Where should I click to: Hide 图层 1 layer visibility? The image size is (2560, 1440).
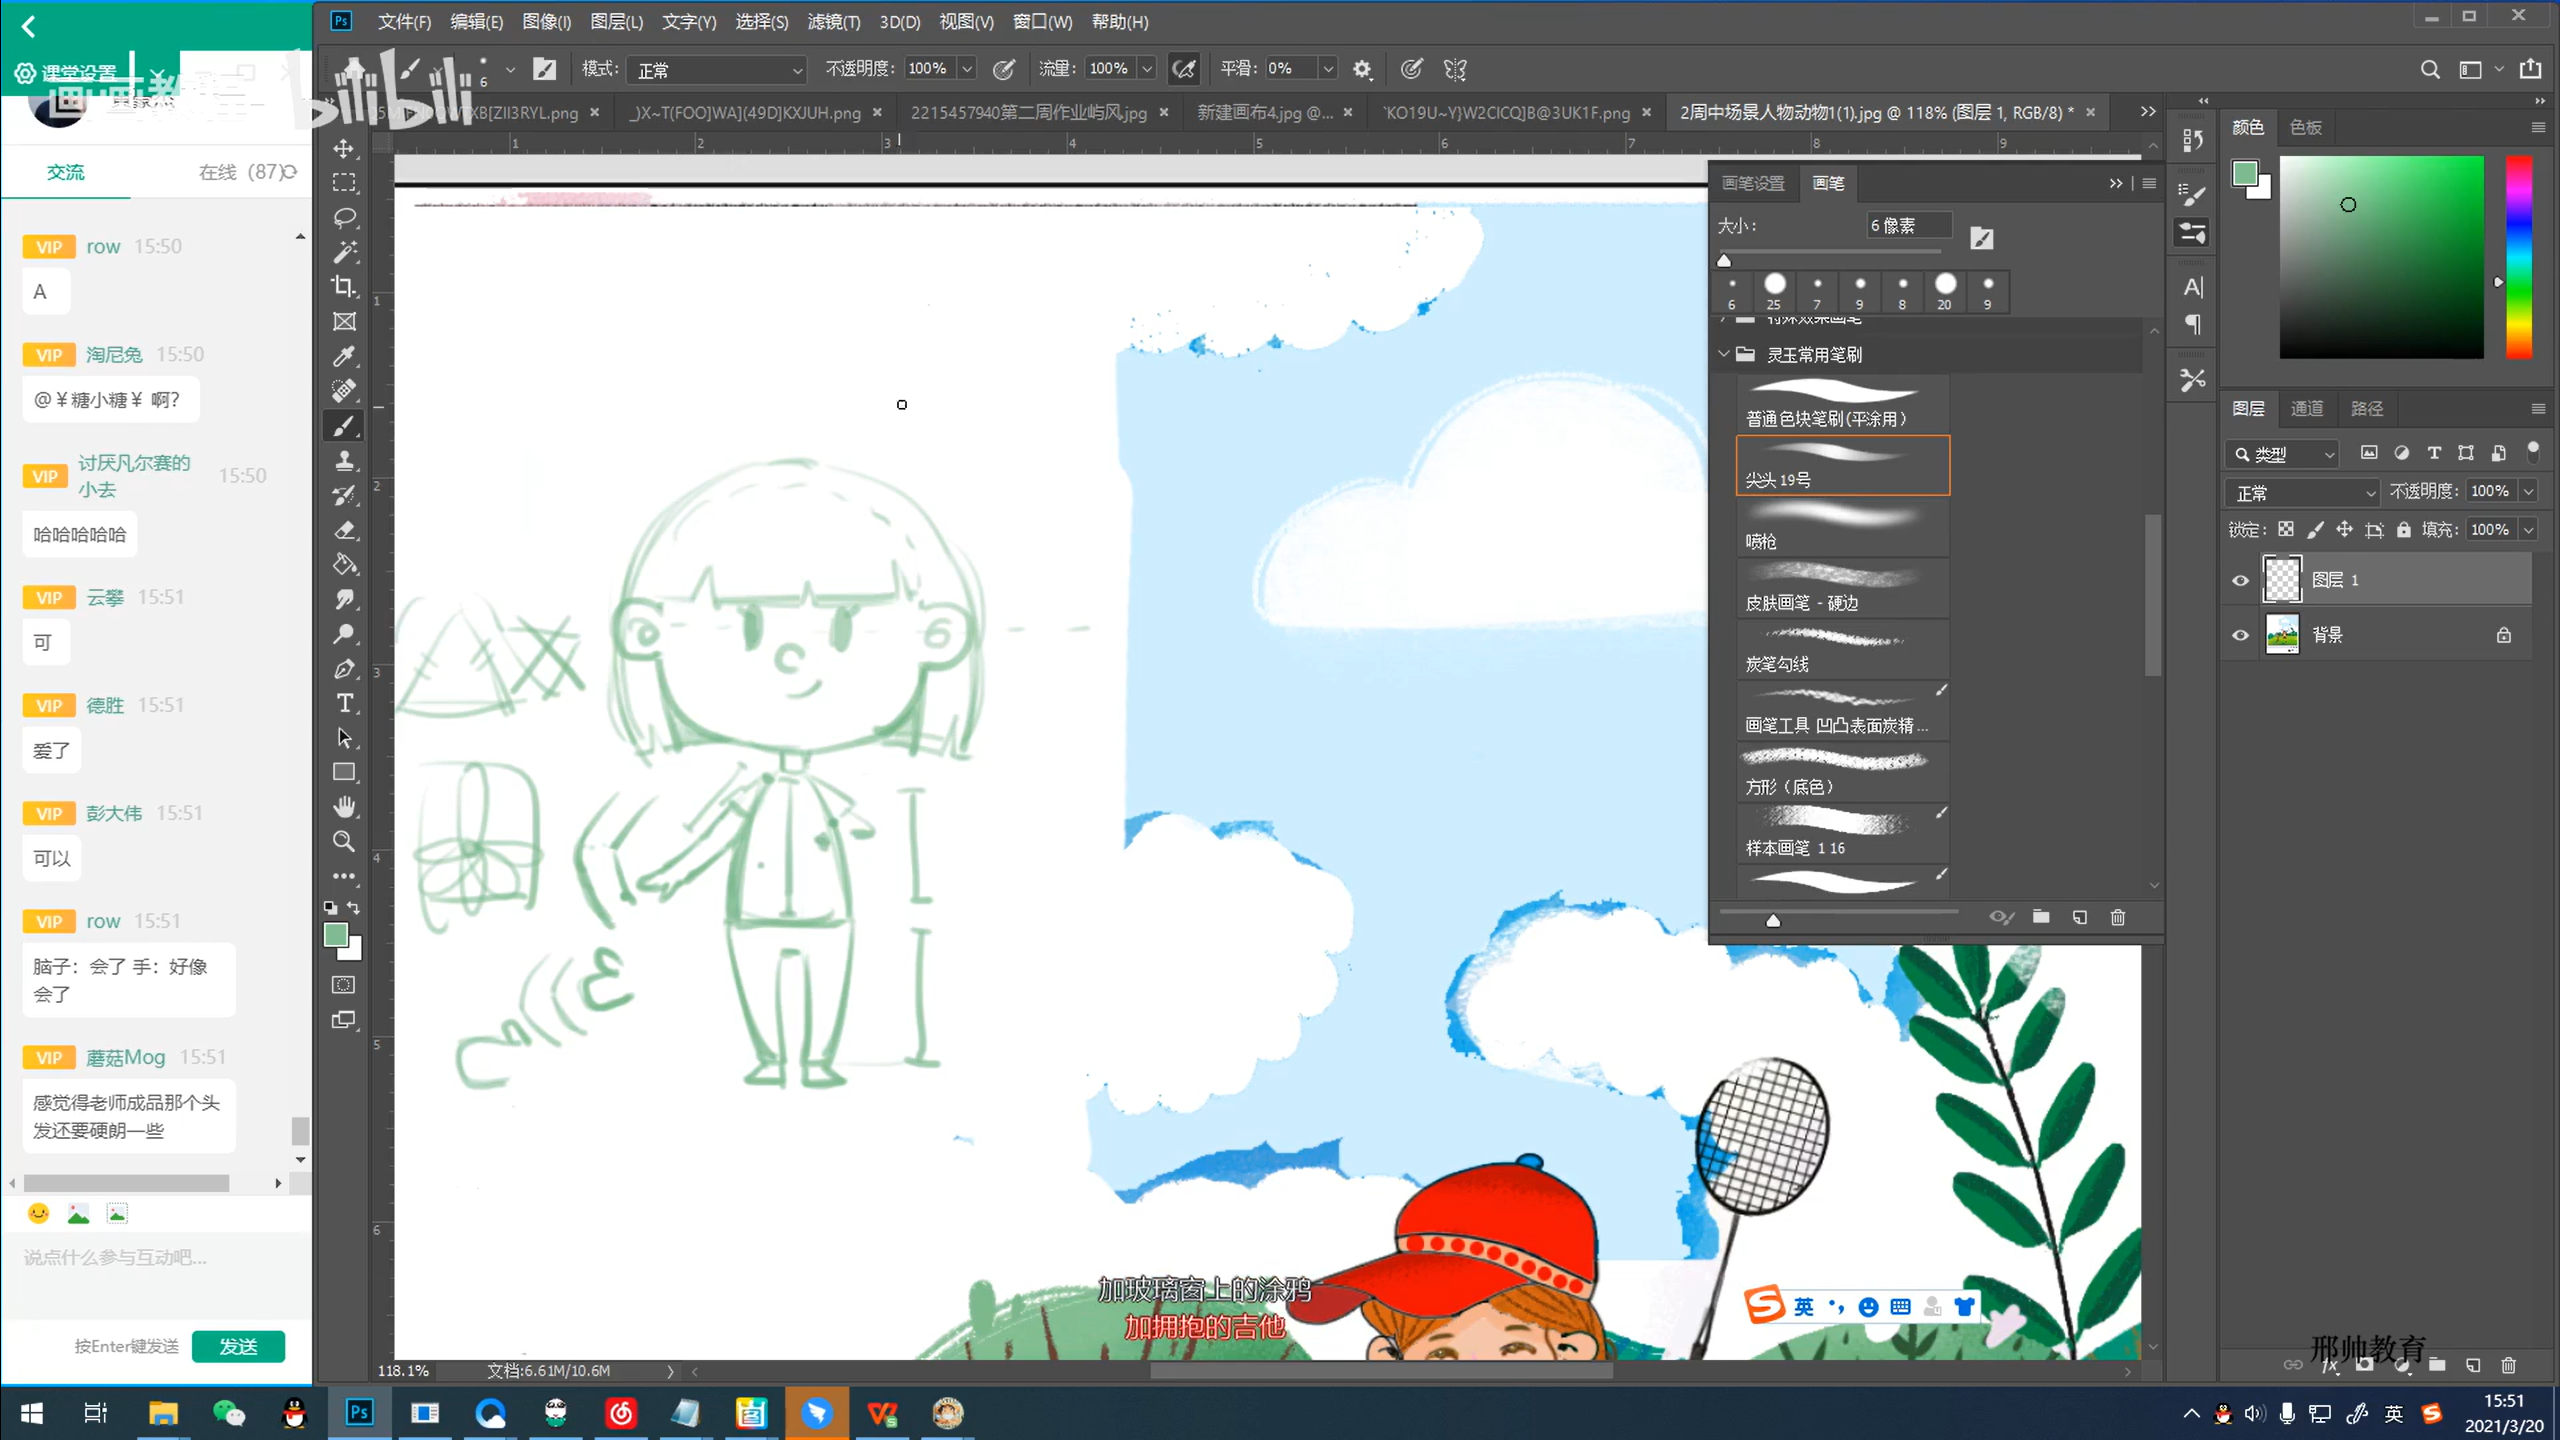[2240, 580]
